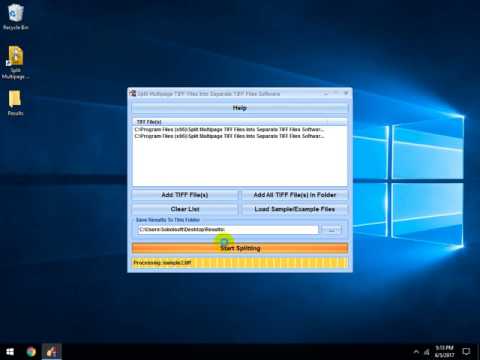
Task: Browse for output folder with ellipsis button
Action: pyautogui.click(x=331, y=230)
